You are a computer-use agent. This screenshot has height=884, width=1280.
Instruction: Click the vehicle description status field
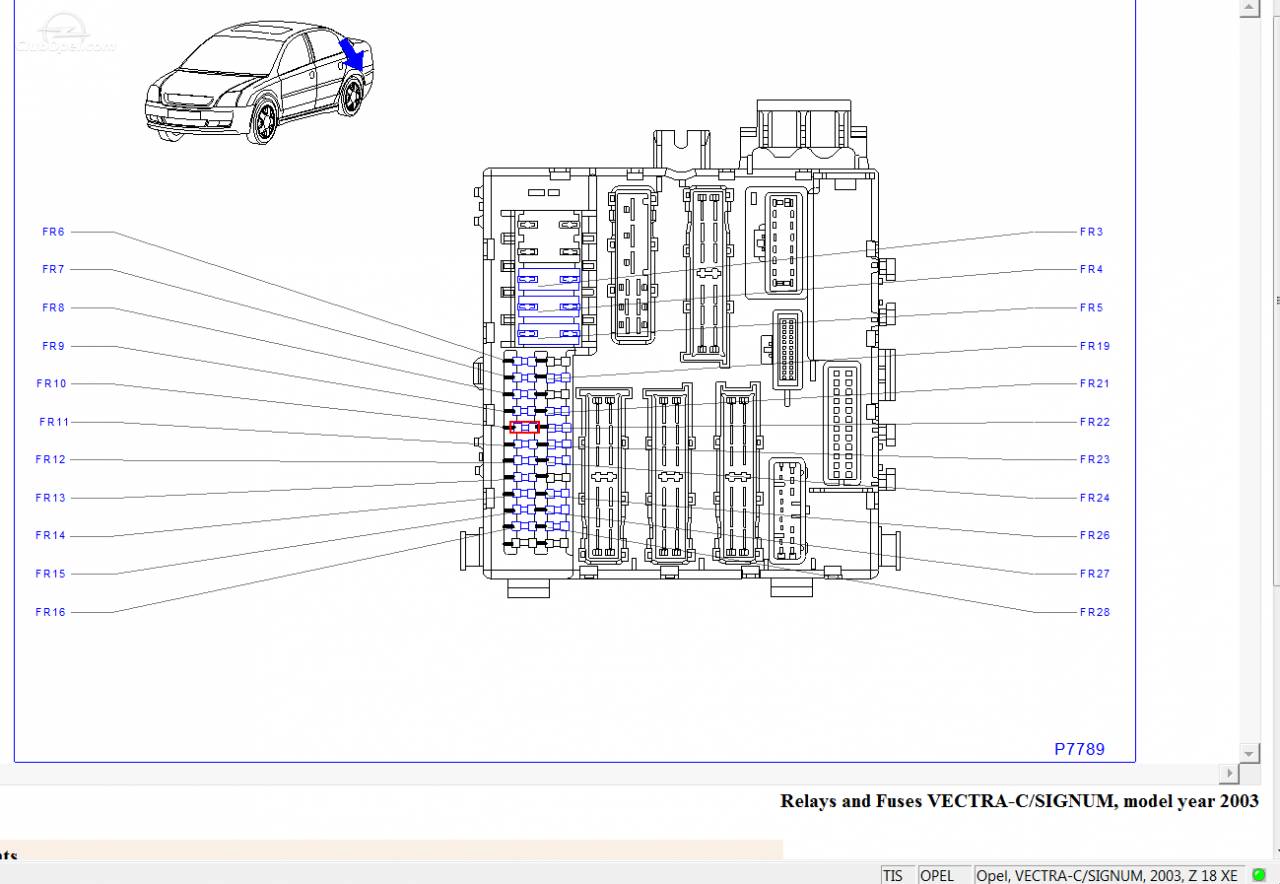pos(1109,875)
